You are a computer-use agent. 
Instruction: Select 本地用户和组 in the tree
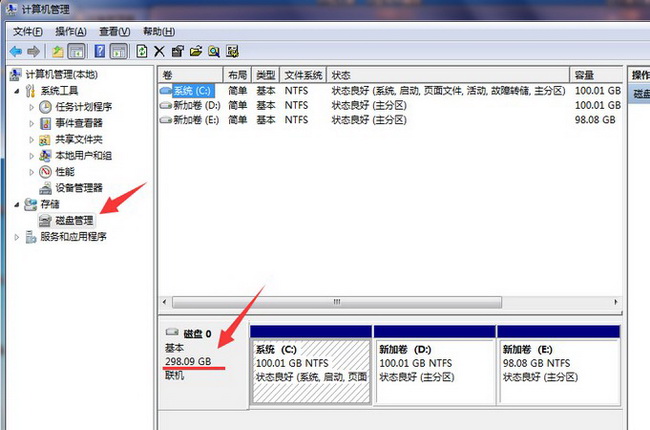(84, 155)
